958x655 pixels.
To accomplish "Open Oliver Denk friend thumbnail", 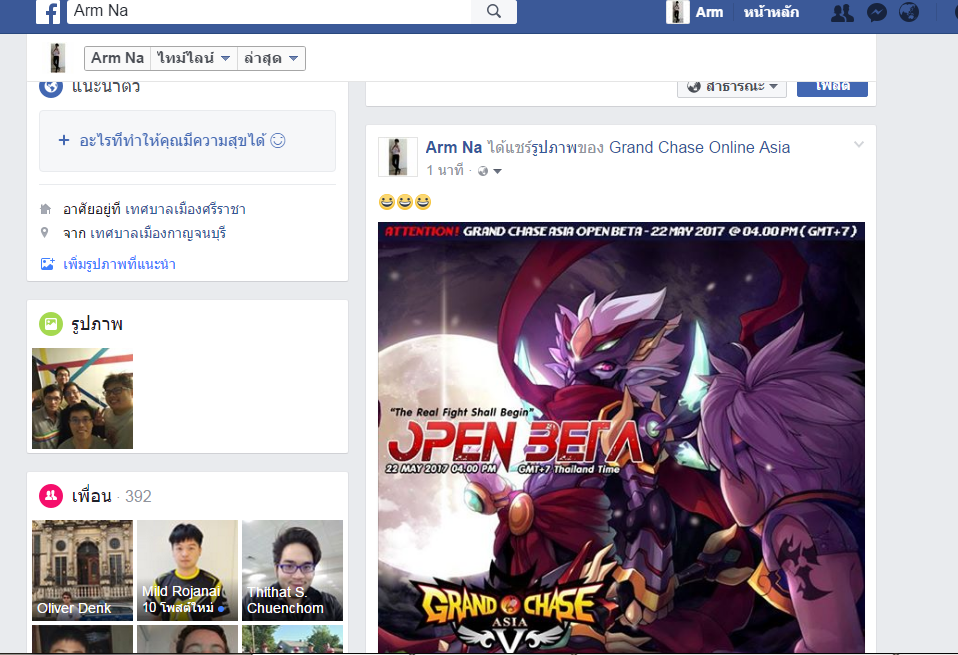I will click(82, 570).
